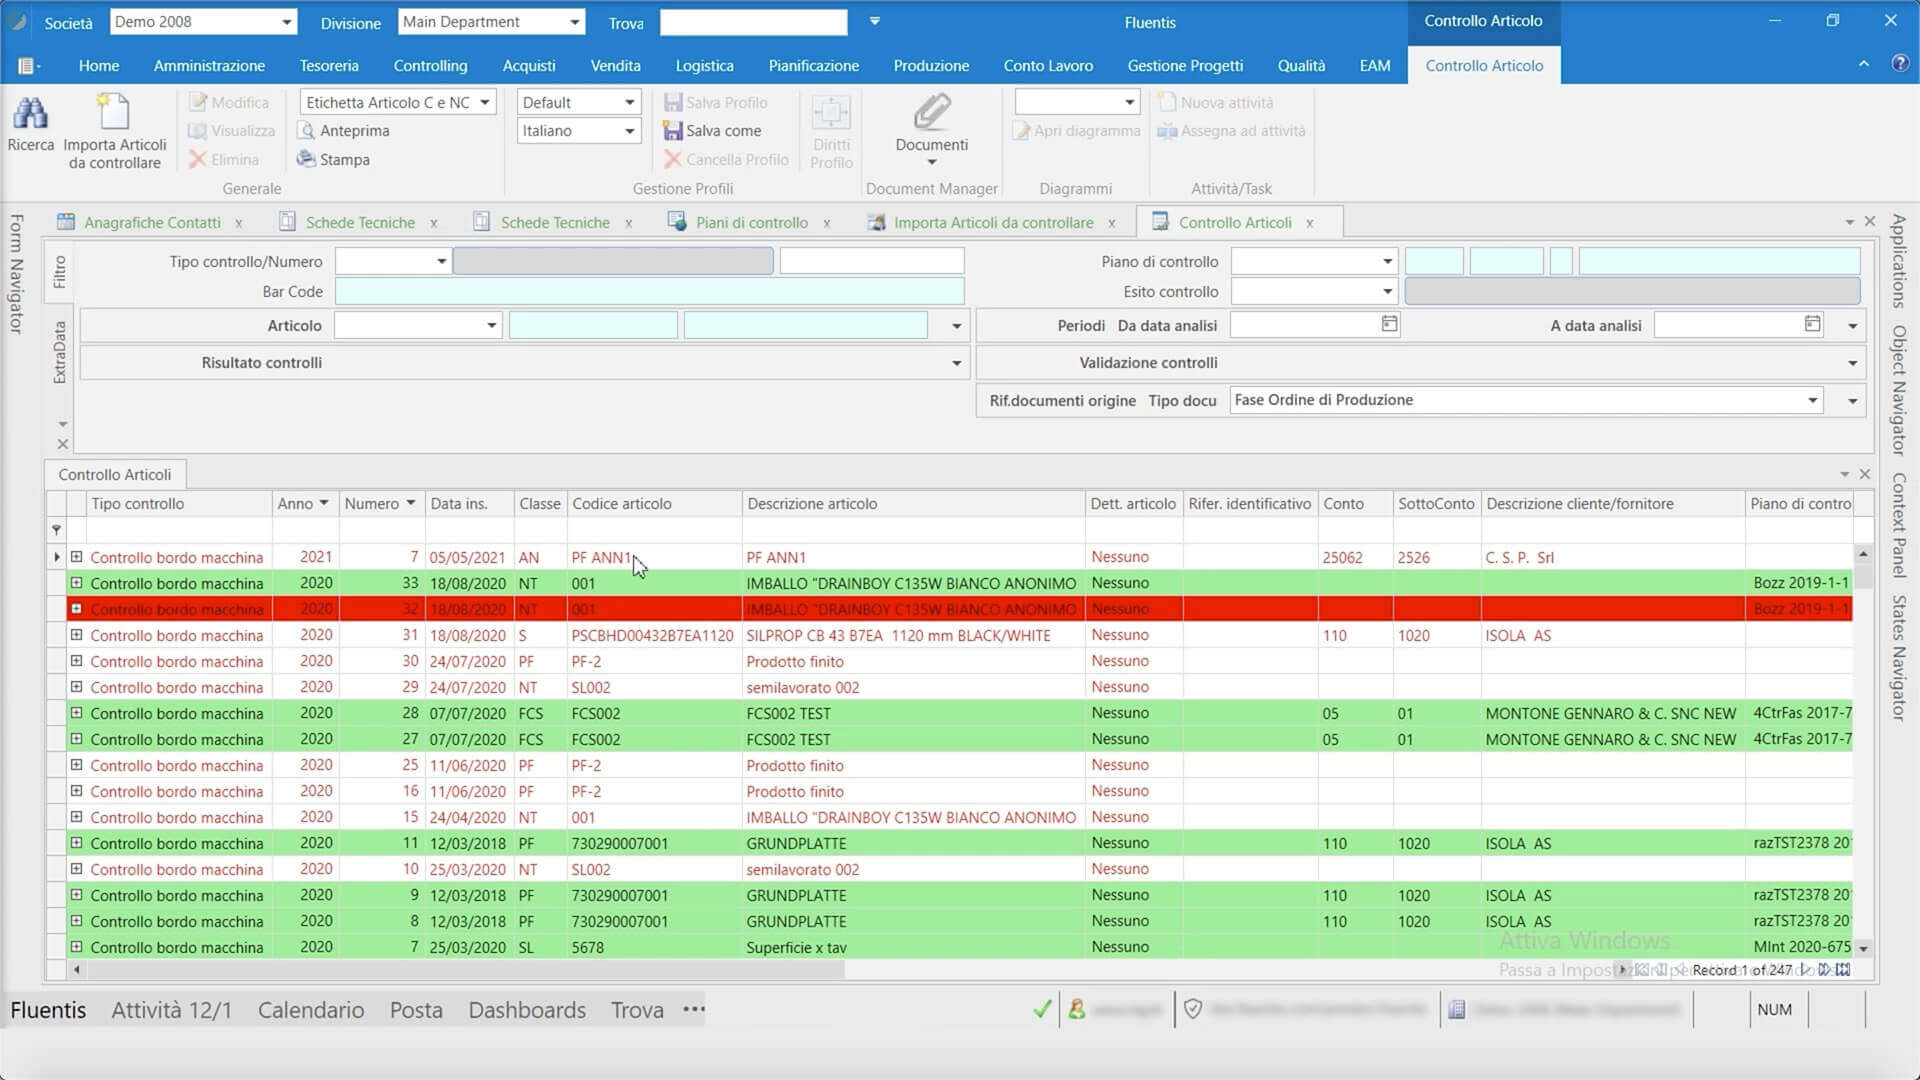Screen dimensions: 1920x1080
Task: Click Nuova attività icon
Action: click(x=1167, y=102)
